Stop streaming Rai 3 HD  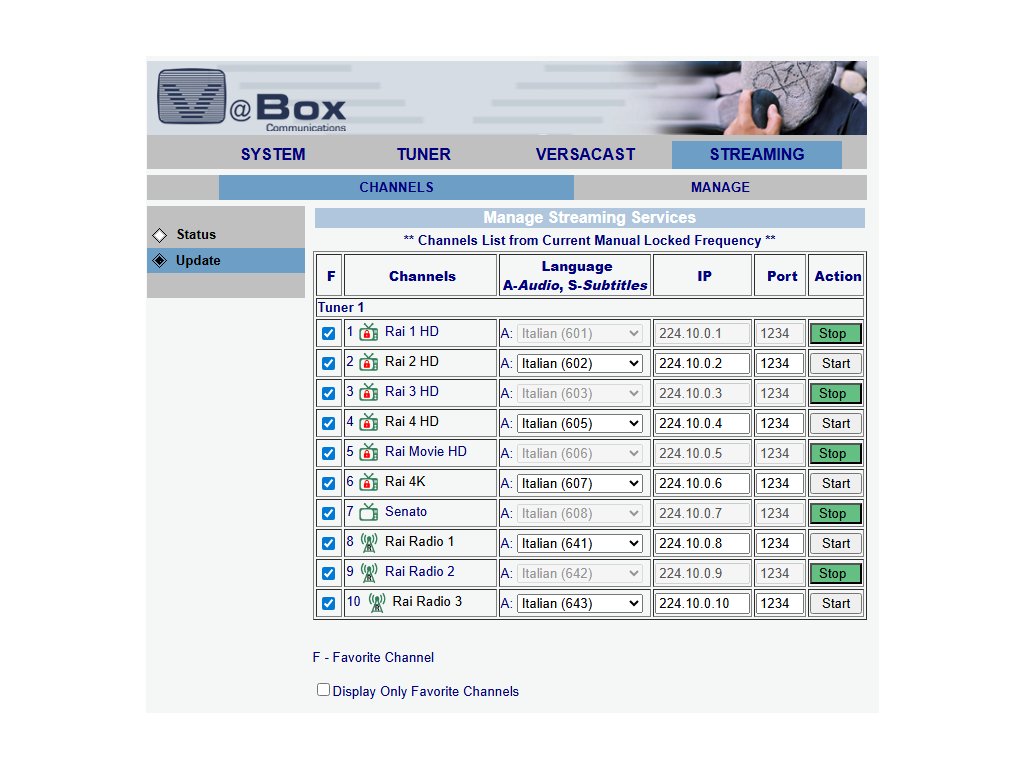tap(835, 394)
